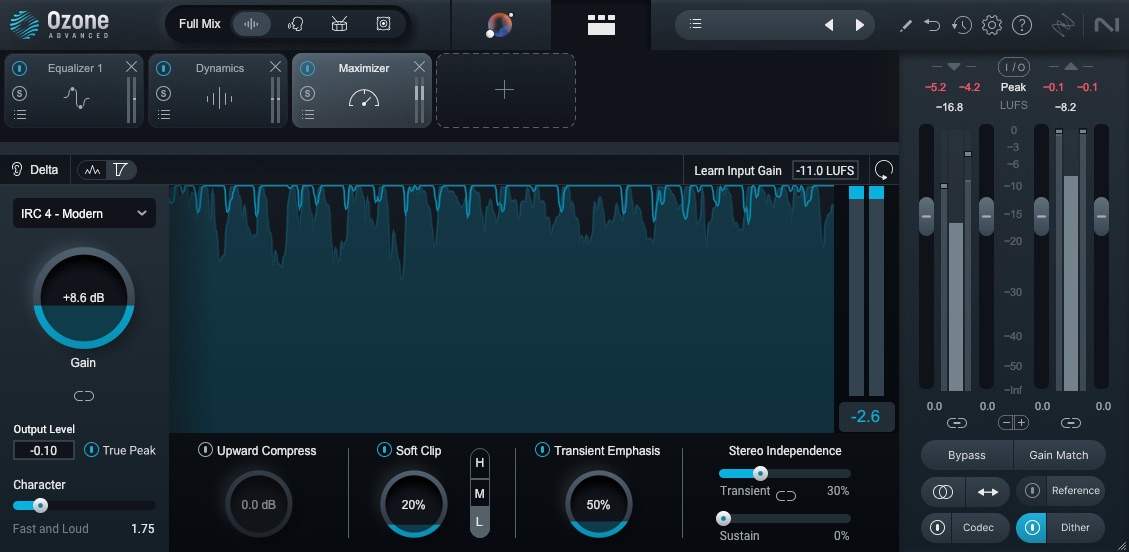This screenshot has height=552, width=1129.
Task: Set Soft Clip mode to H
Action: 480,463
